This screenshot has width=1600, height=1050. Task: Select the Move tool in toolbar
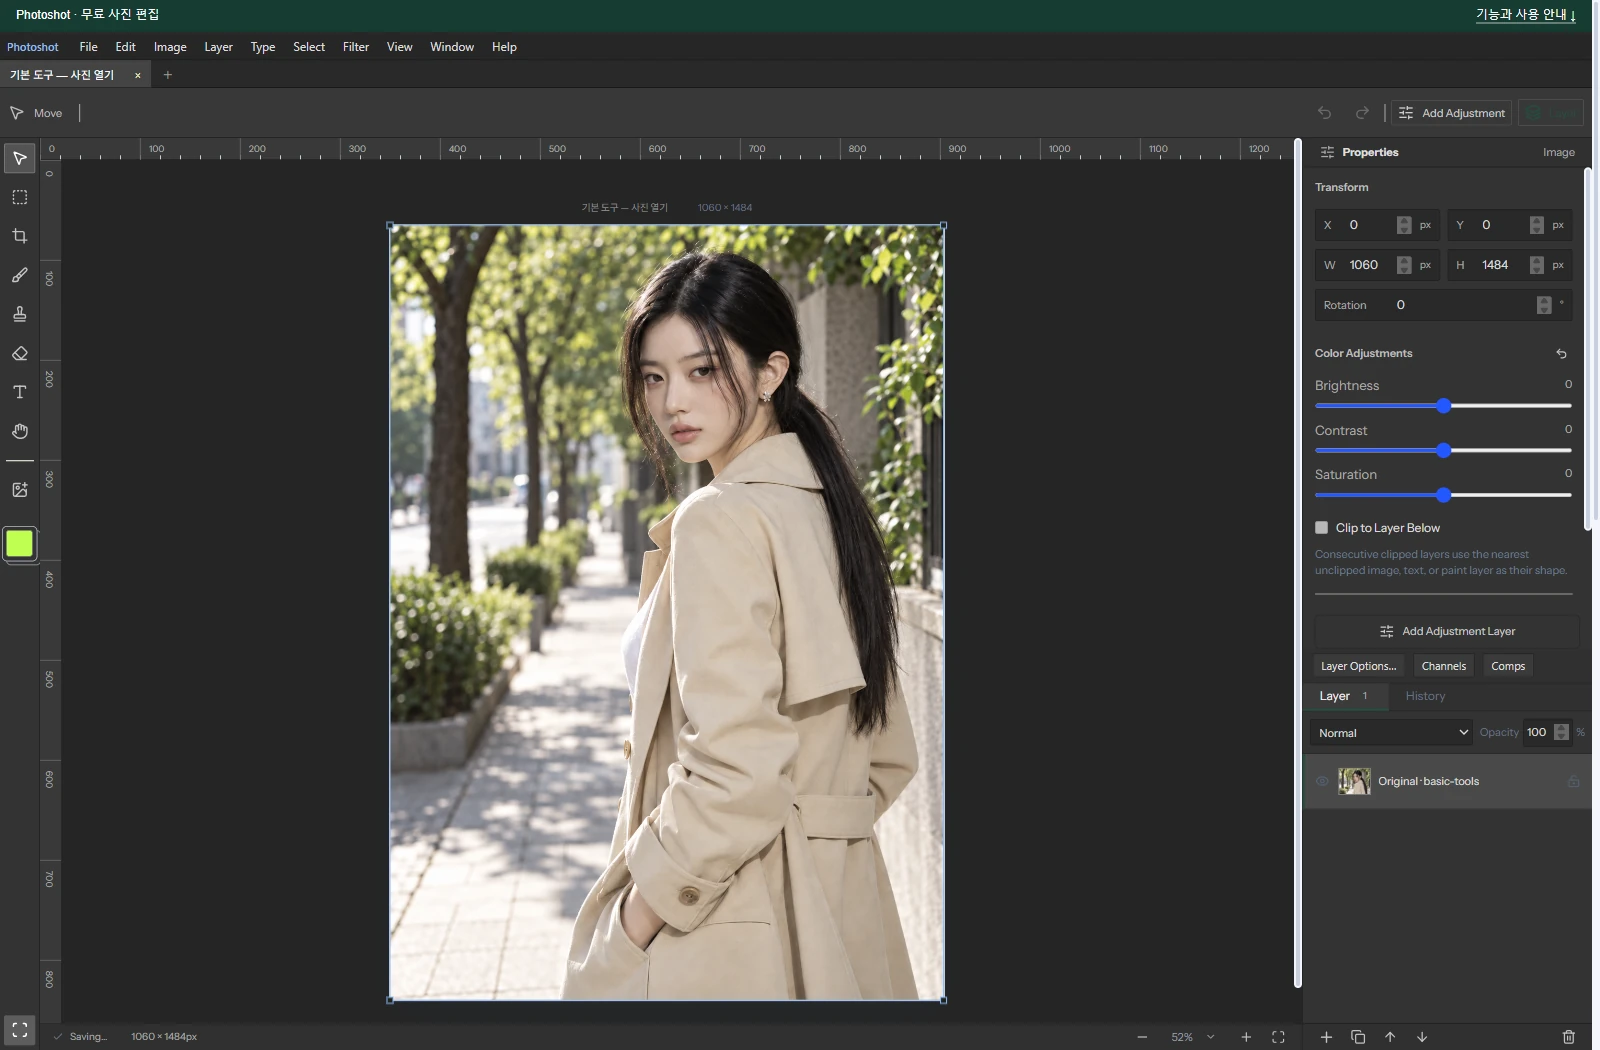(x=19, y=158)
